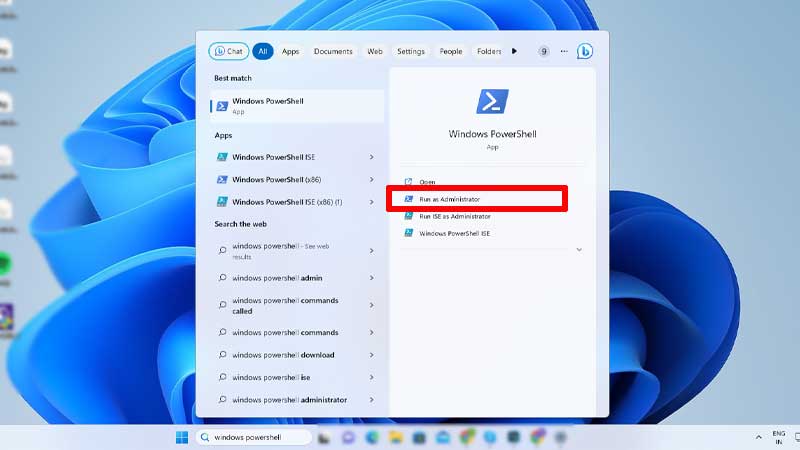Switch to the Settings filter tab
The height and width of the screenshot is (450, 800).
point(411,52)
